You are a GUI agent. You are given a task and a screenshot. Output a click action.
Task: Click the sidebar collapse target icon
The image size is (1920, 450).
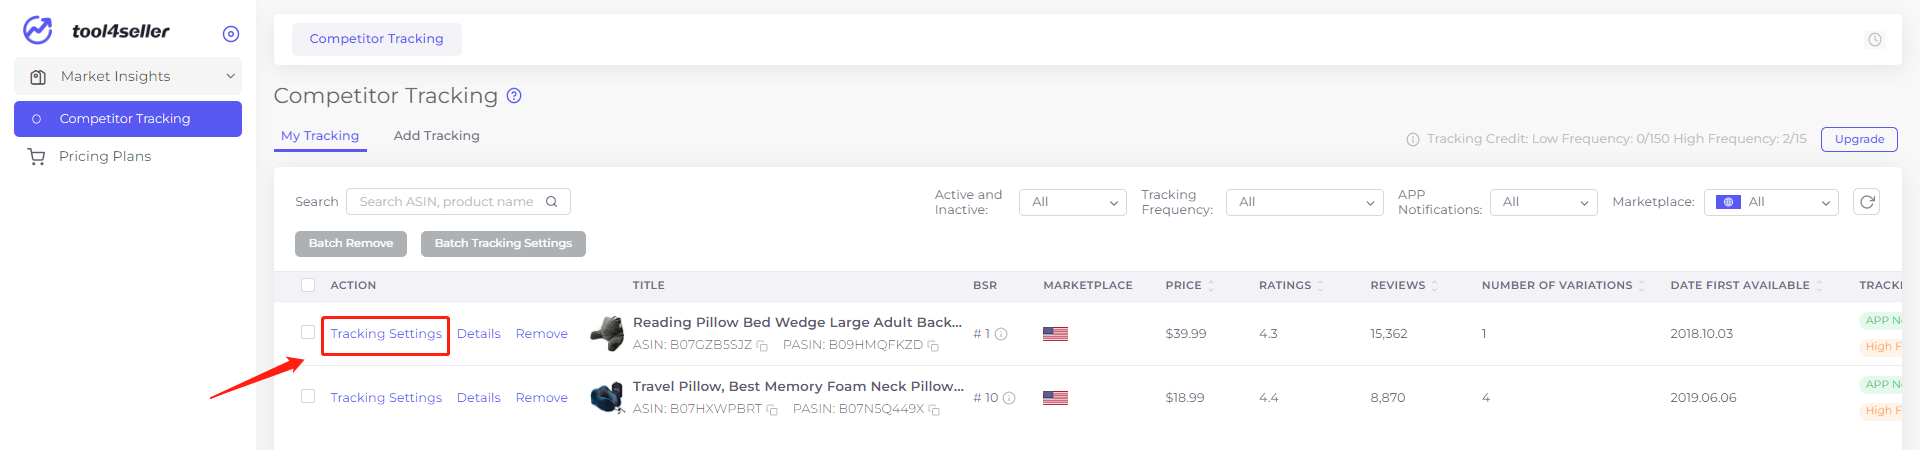pos(231,34)
